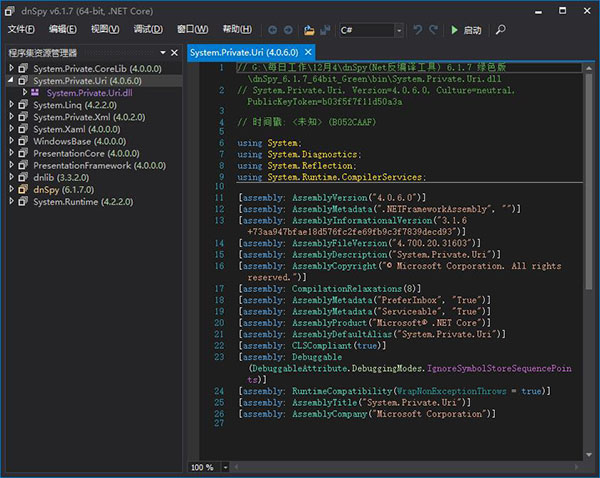Click the dnlib assembly icon
Screen dimensions: 600x478
tap(23, 177)
